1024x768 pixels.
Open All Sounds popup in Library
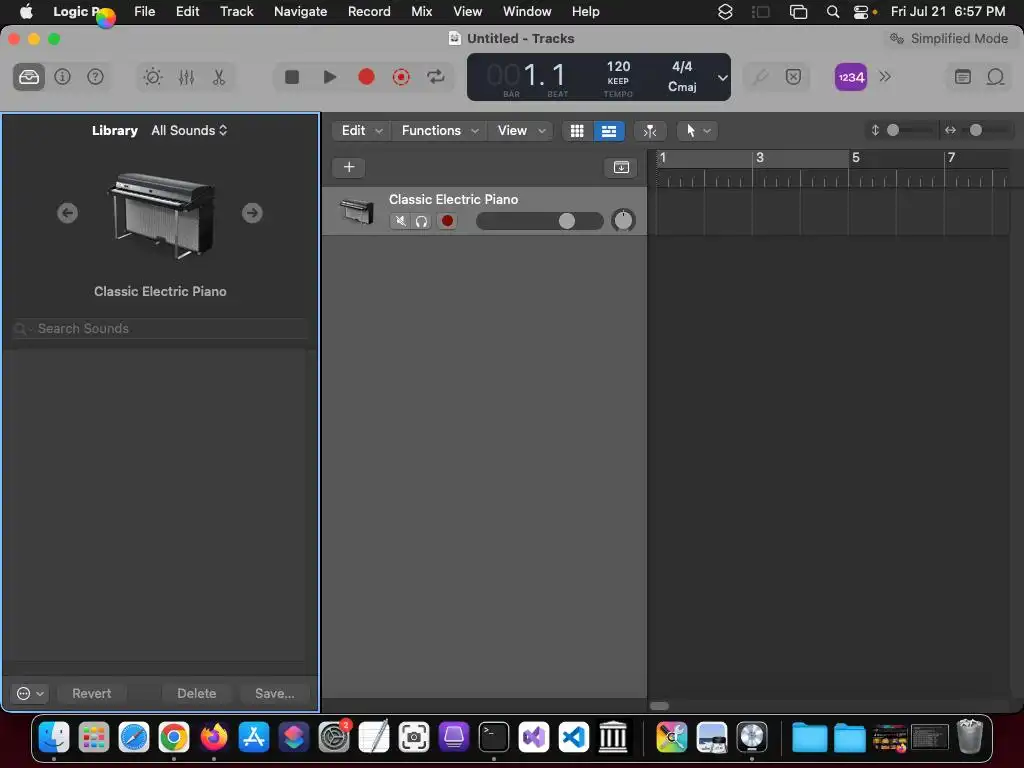[x=189, y=130]
